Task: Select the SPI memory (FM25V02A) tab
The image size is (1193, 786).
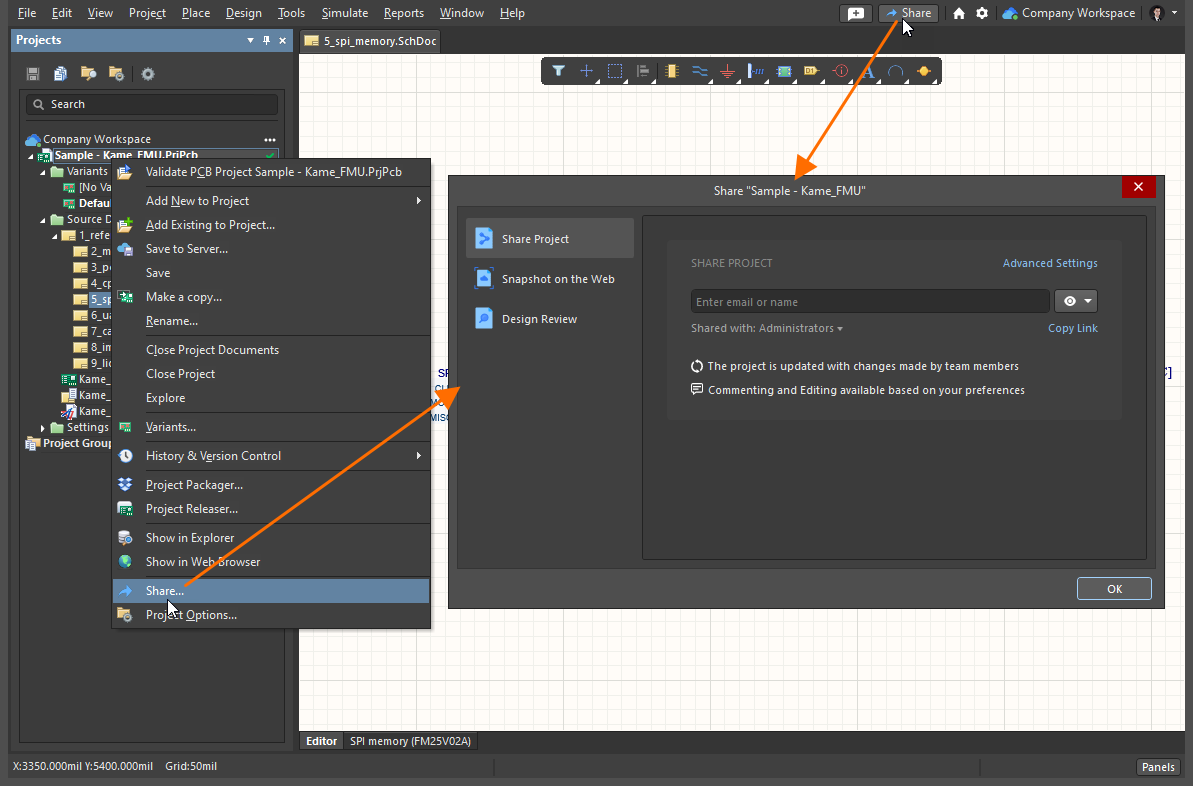Action: point(410,741)
